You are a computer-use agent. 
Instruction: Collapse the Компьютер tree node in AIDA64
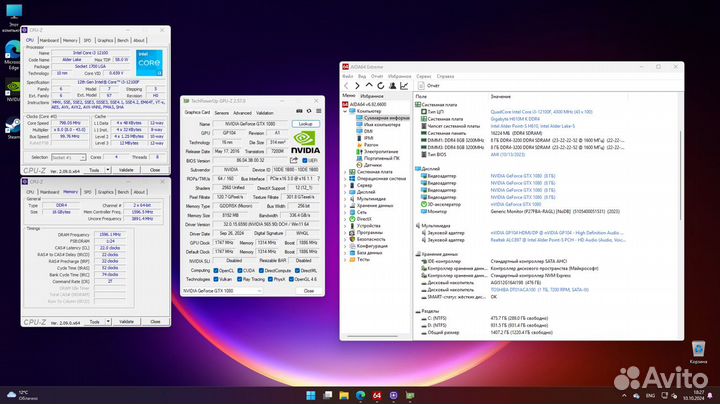[x=345, y=111]
